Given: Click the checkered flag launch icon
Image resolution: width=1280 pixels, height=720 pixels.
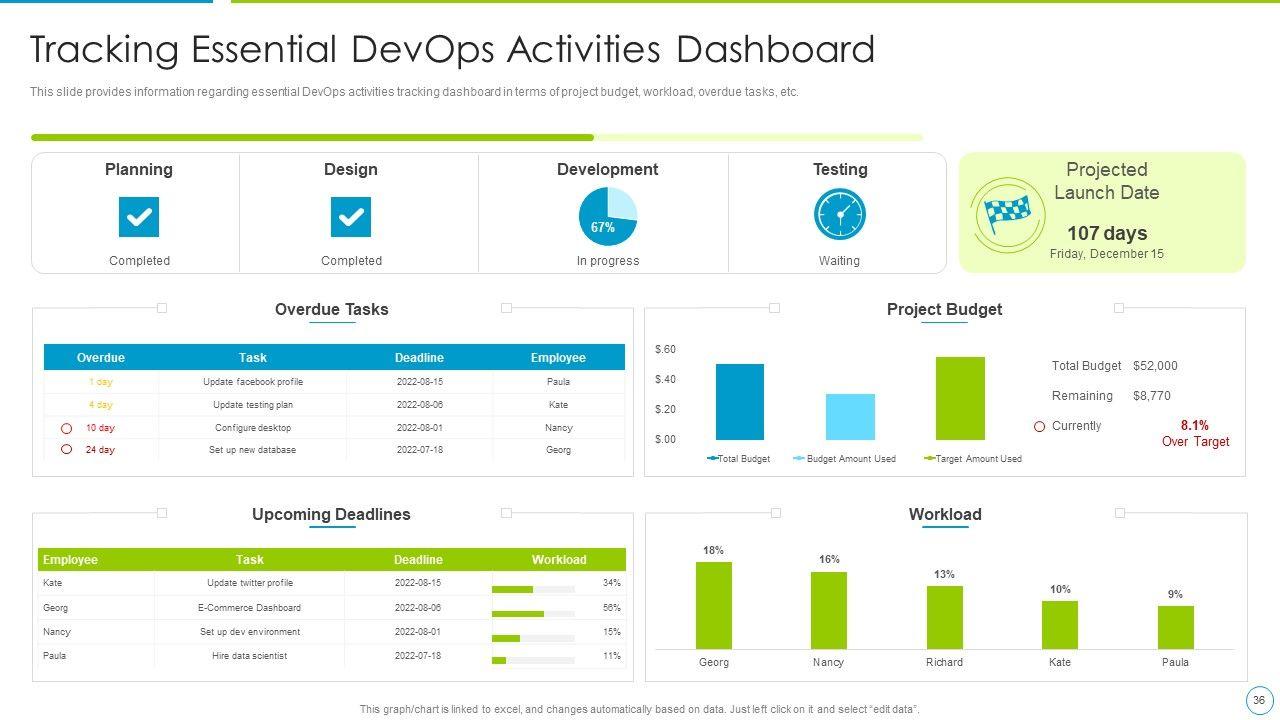Looking at the screenshot, I should [x=1008, y=213].
